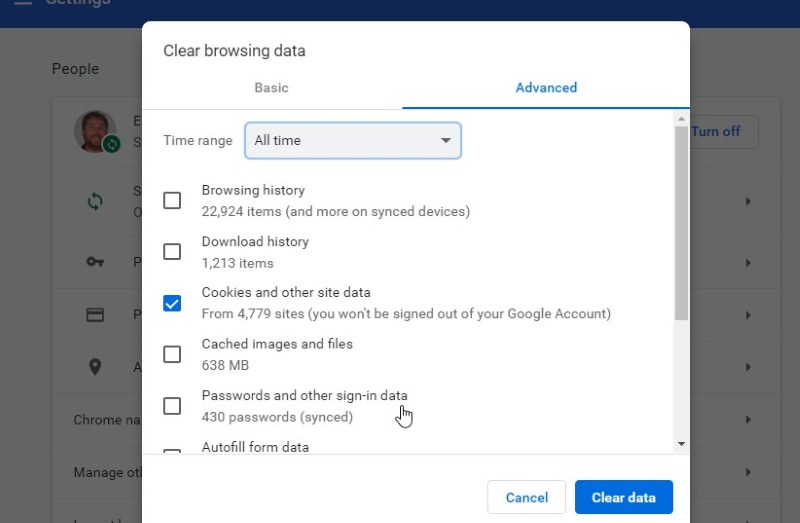
Task: Click the dialog's vertical scrollbar thumb
Action: (x=681, y=223)
